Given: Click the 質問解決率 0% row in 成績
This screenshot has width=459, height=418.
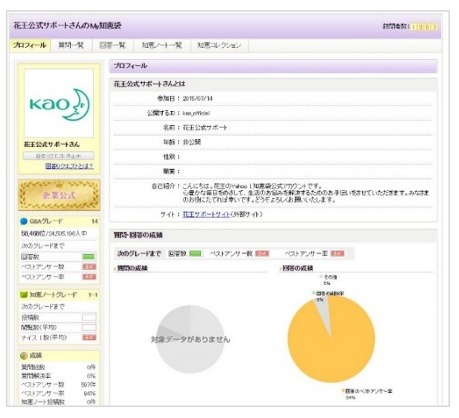Looking at the screenshot, I should [58, 376].
